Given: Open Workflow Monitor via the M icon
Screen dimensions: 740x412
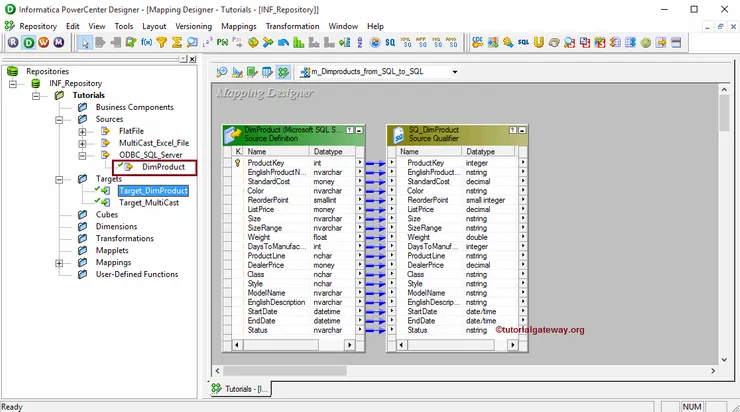Looking at the screenshot, I should click(x=59, y=42).
